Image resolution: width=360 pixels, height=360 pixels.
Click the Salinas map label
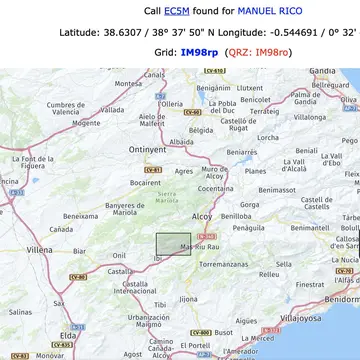point(20,312)
